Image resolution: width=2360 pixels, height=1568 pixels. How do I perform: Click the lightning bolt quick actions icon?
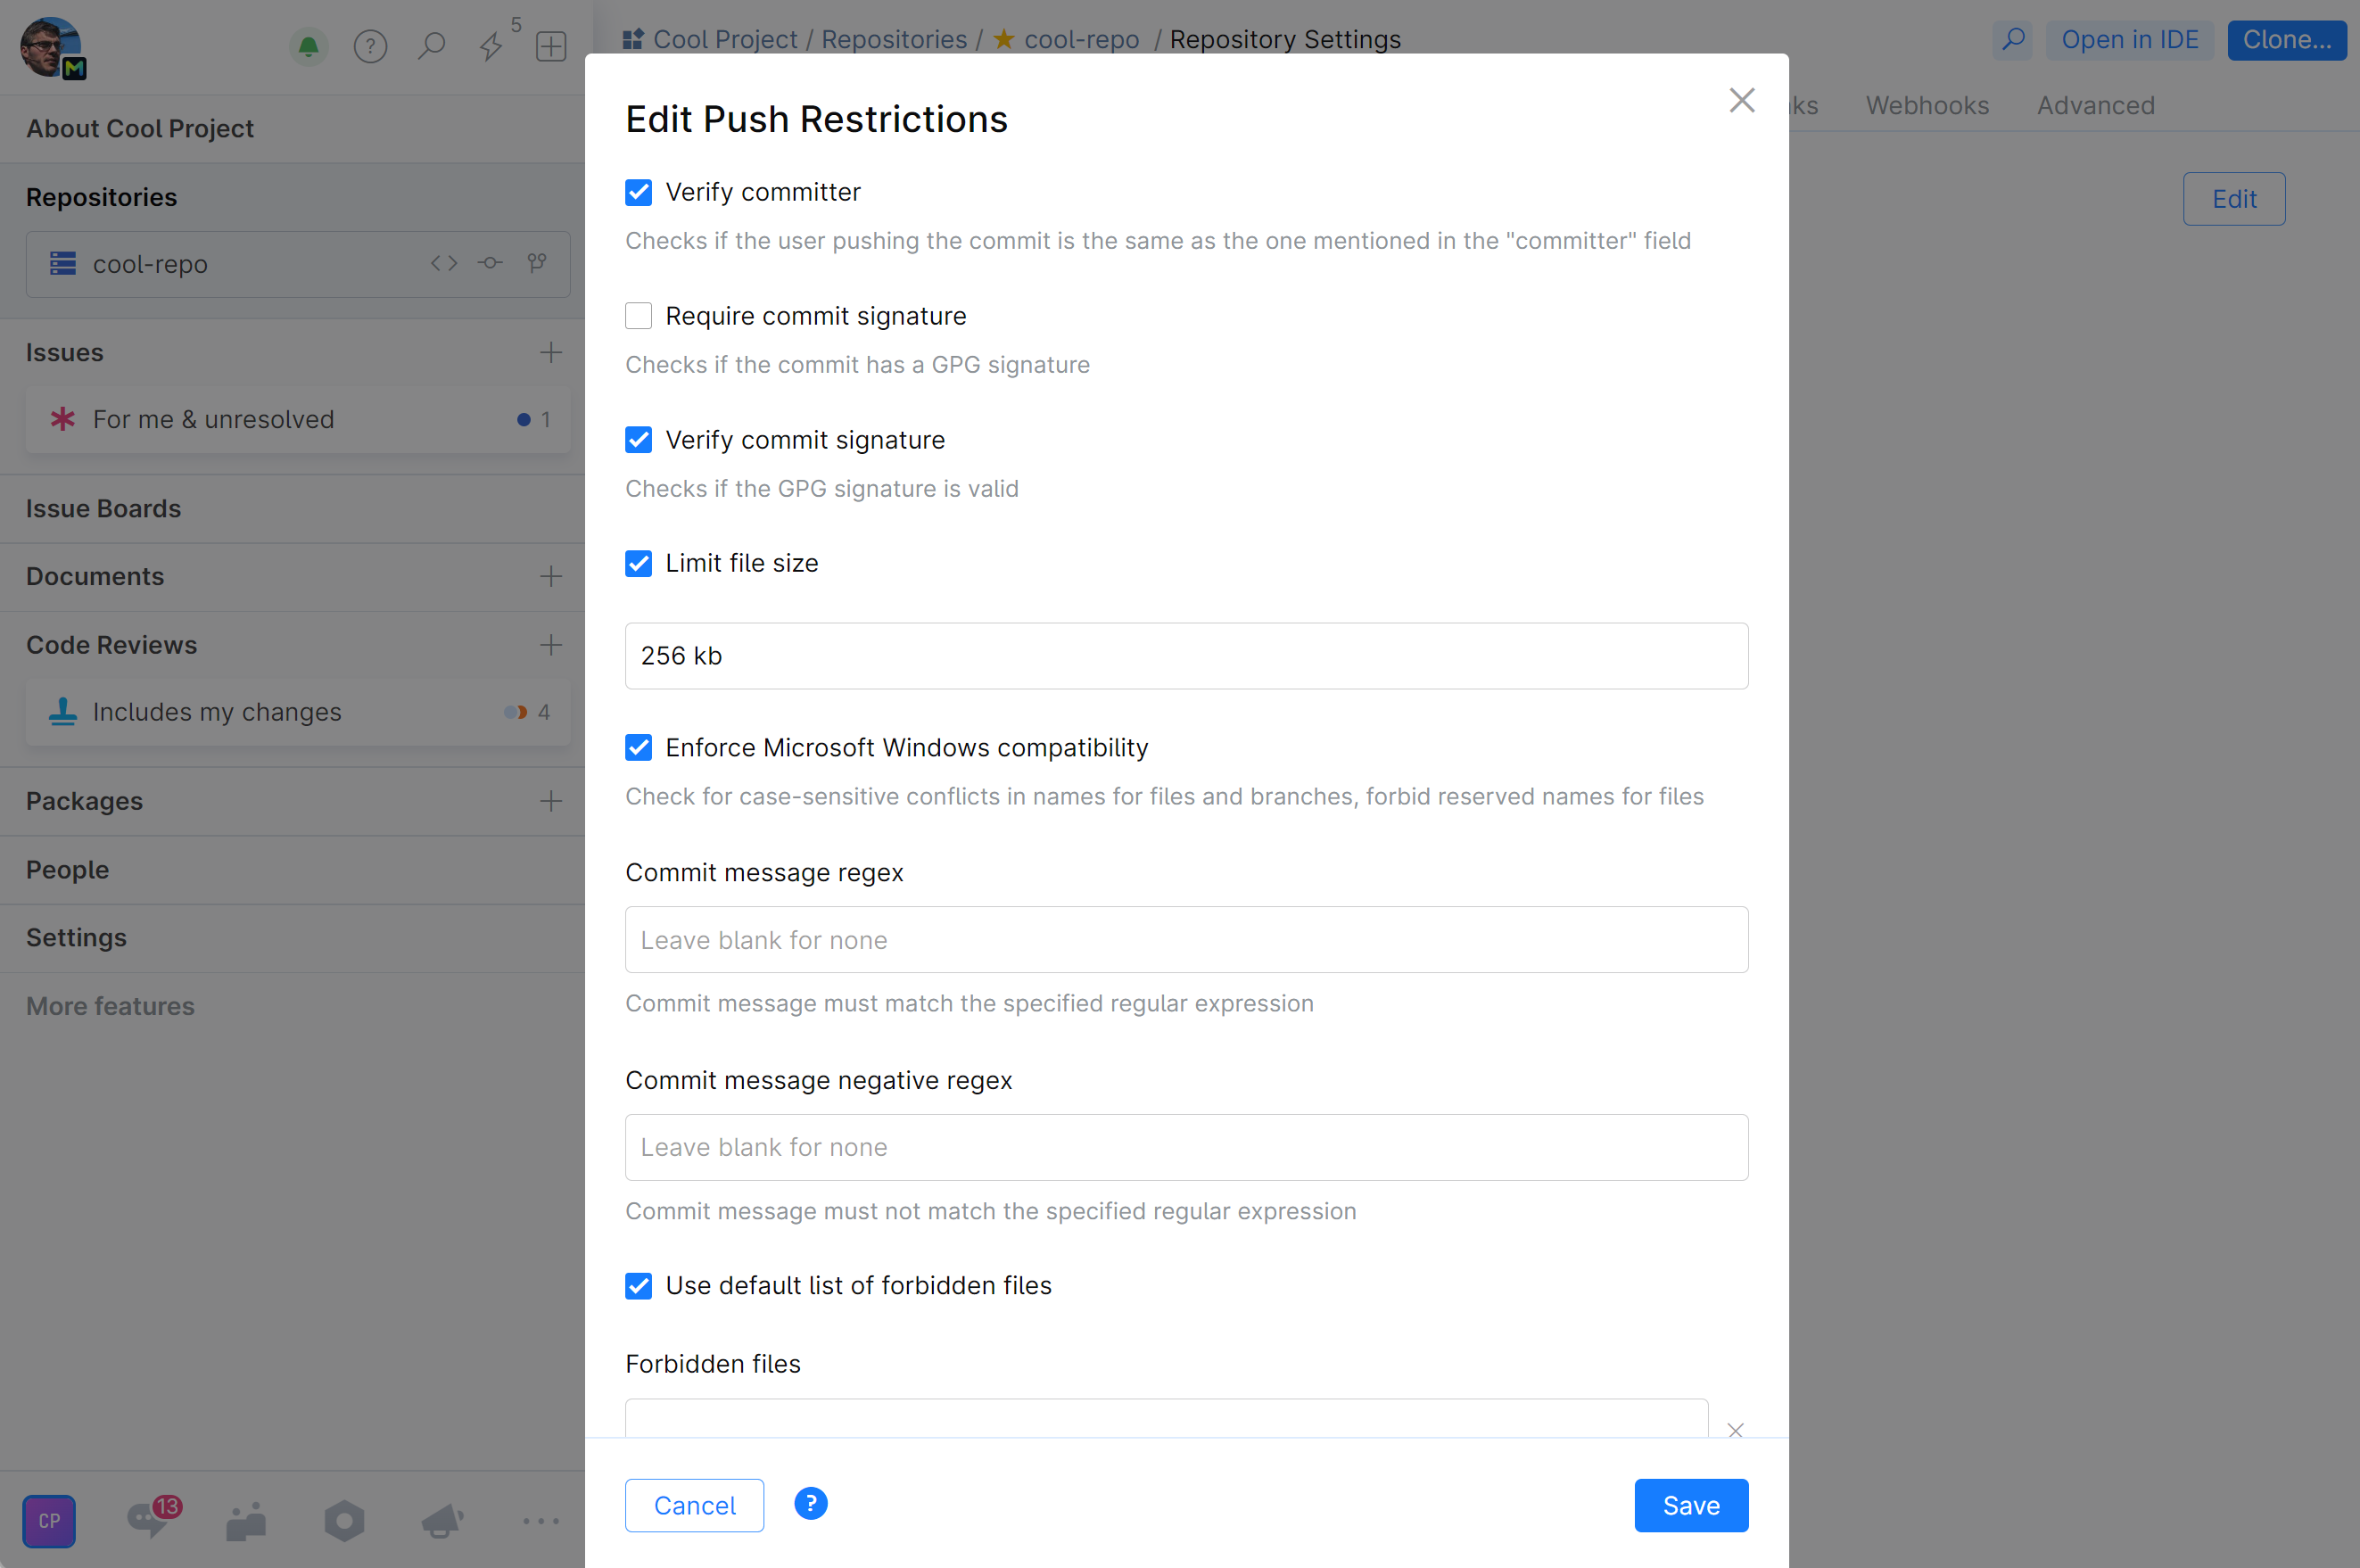coord(491,46)
